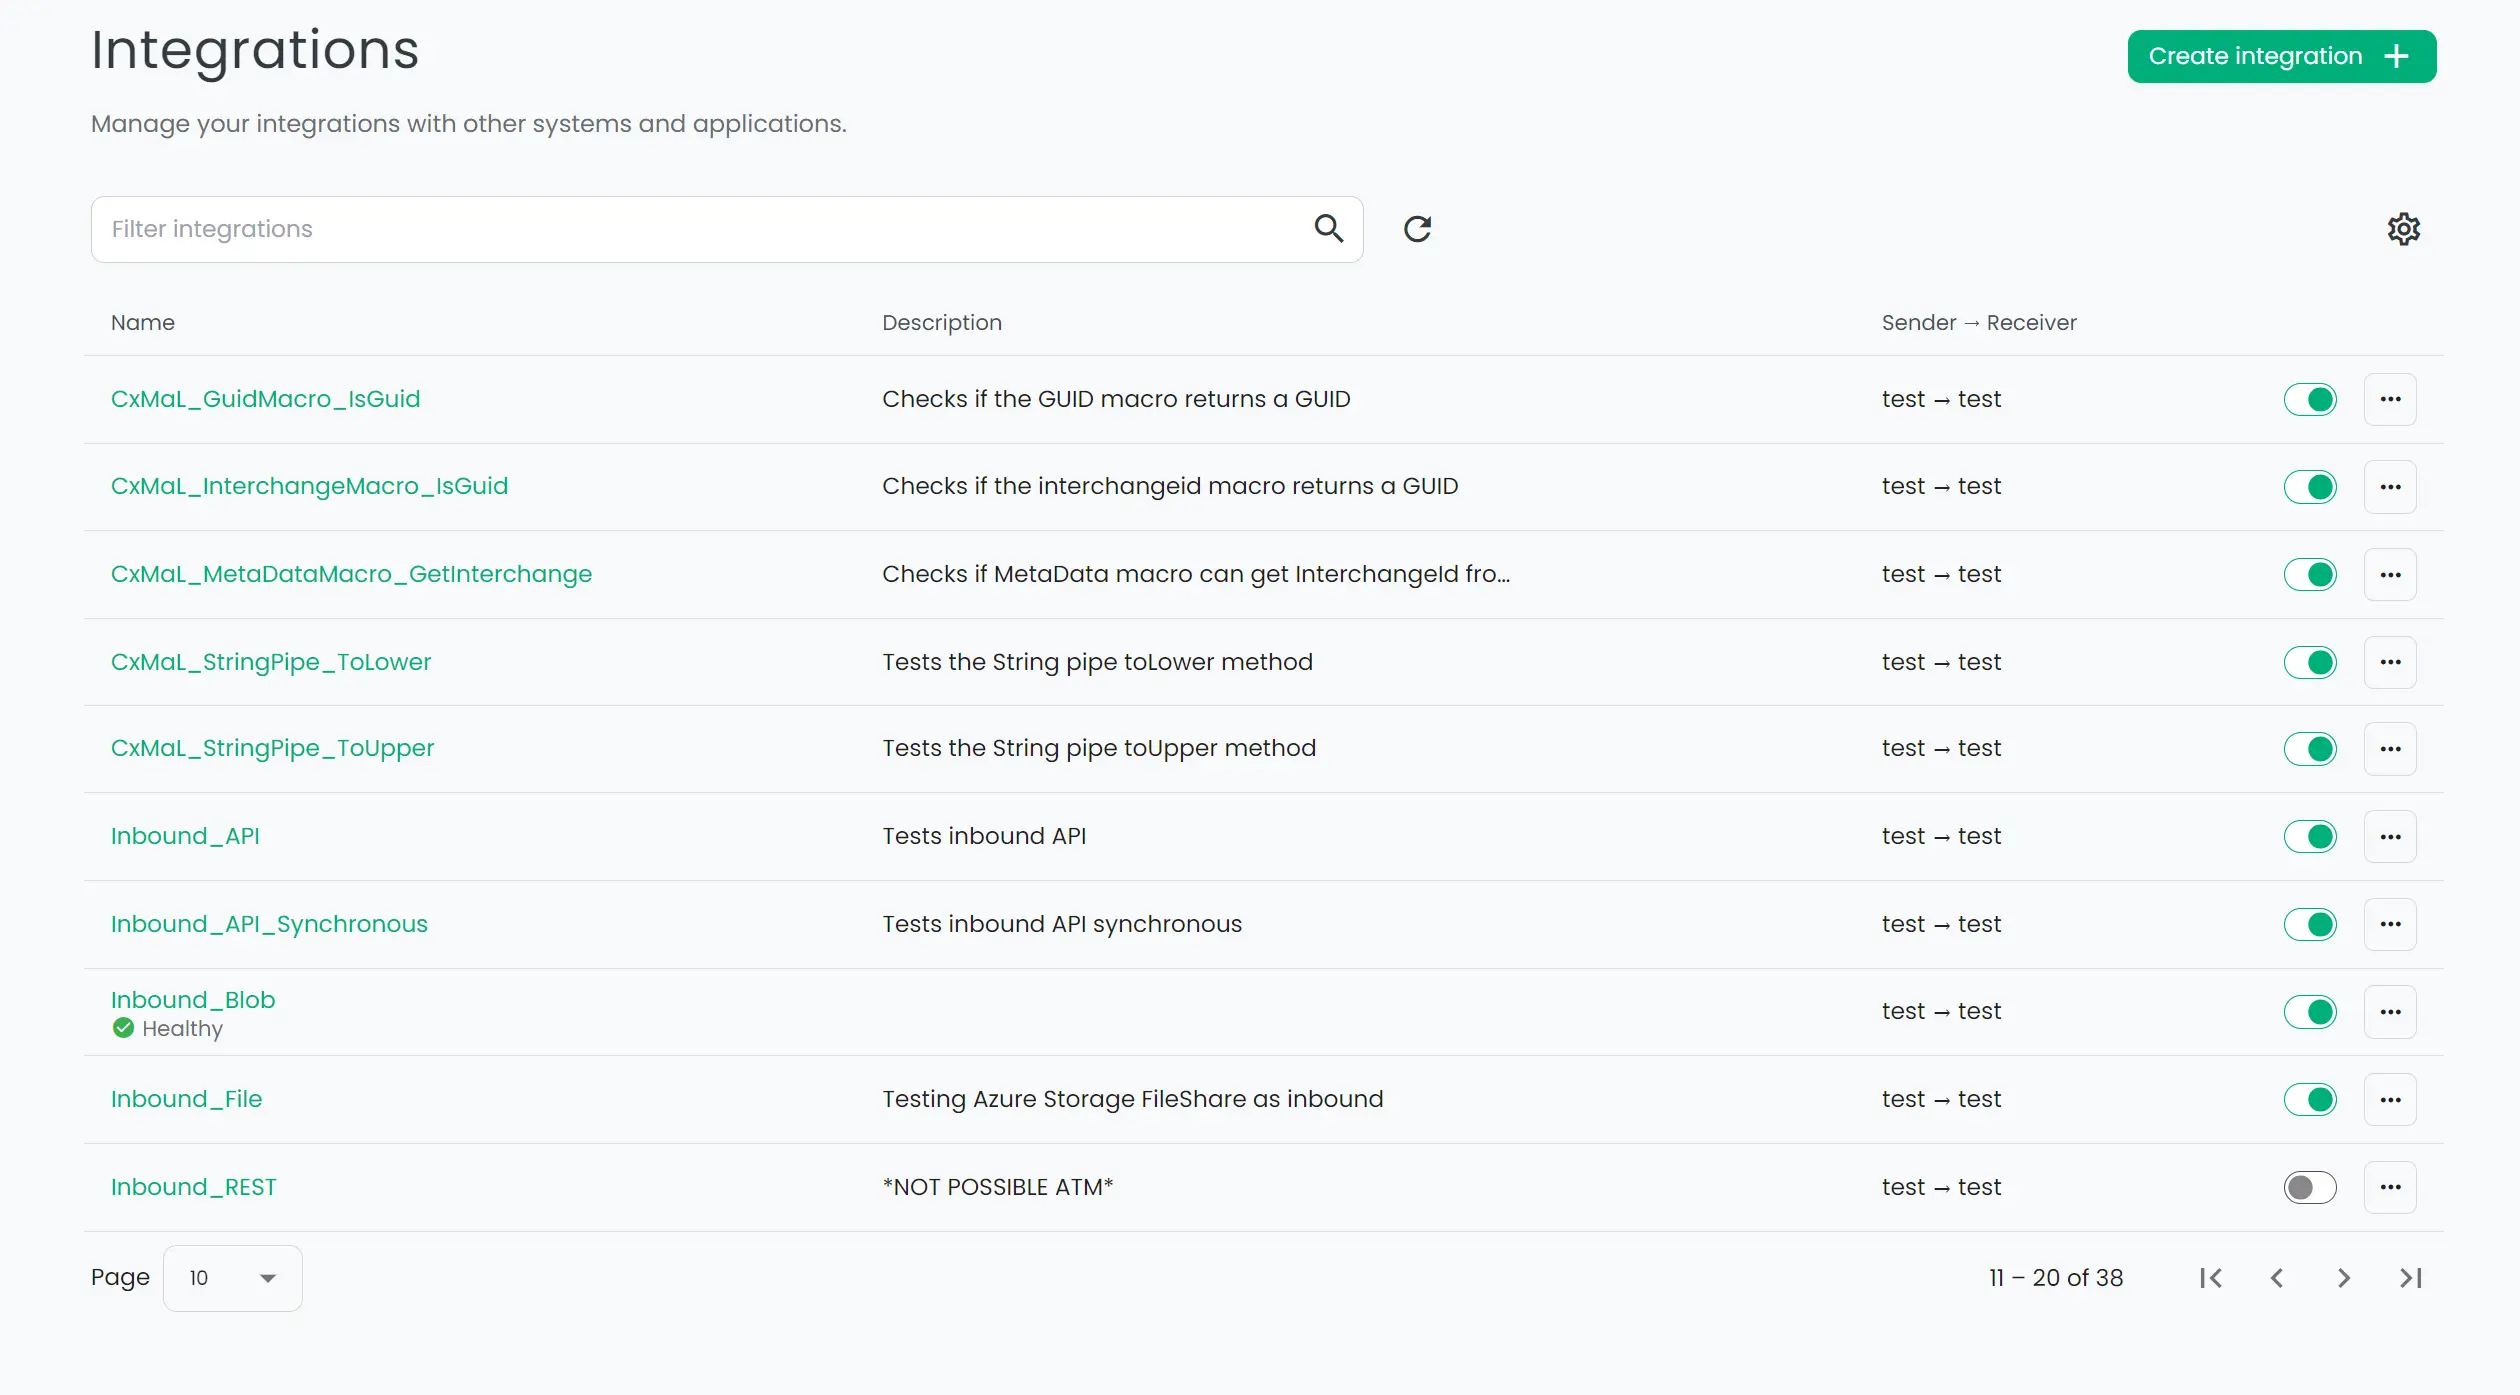Select the Sender → Receiver column header
2520x1395 pixels.
[x=1979, y=323]
